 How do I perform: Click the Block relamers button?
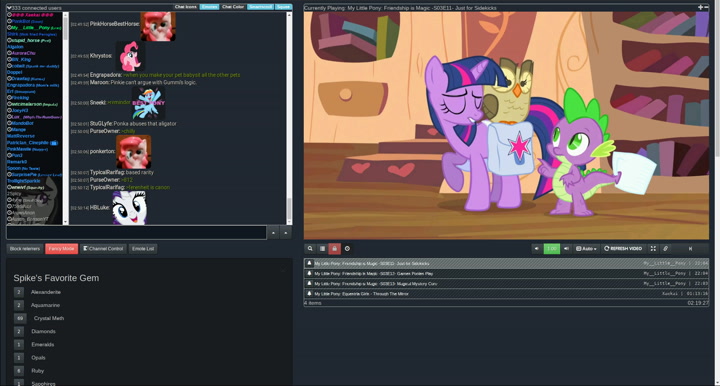(25, 249)
